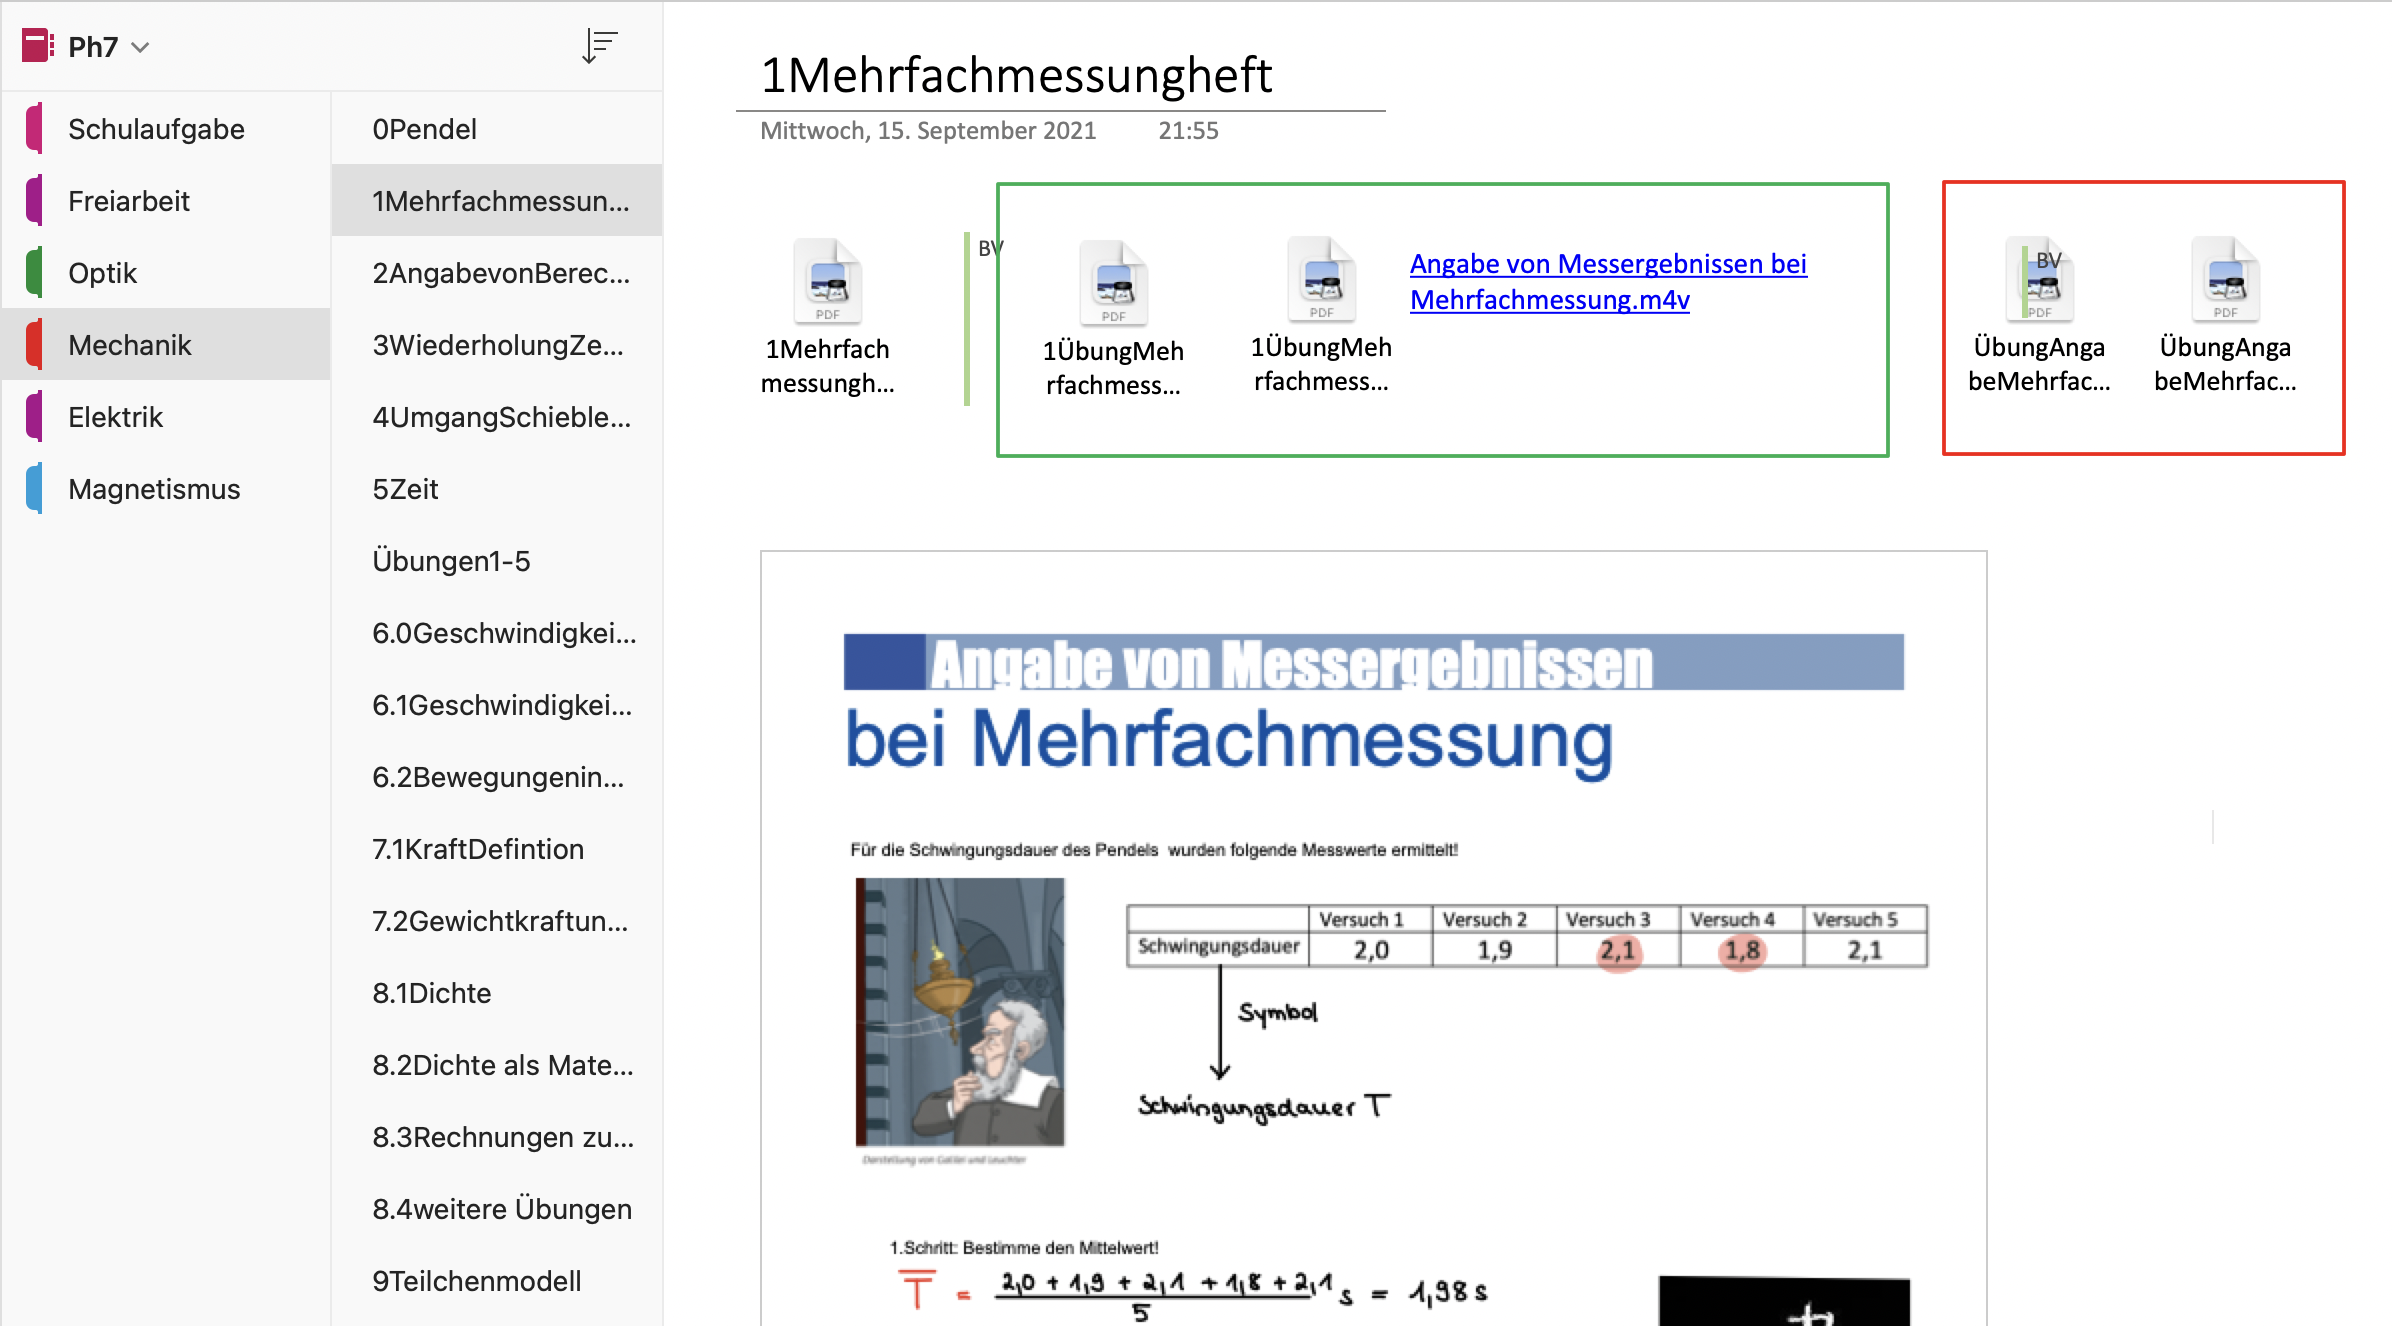2392x1326 pixels.
Task: Click the Ph7 notebook icon
Action: (x=37, y=46)
